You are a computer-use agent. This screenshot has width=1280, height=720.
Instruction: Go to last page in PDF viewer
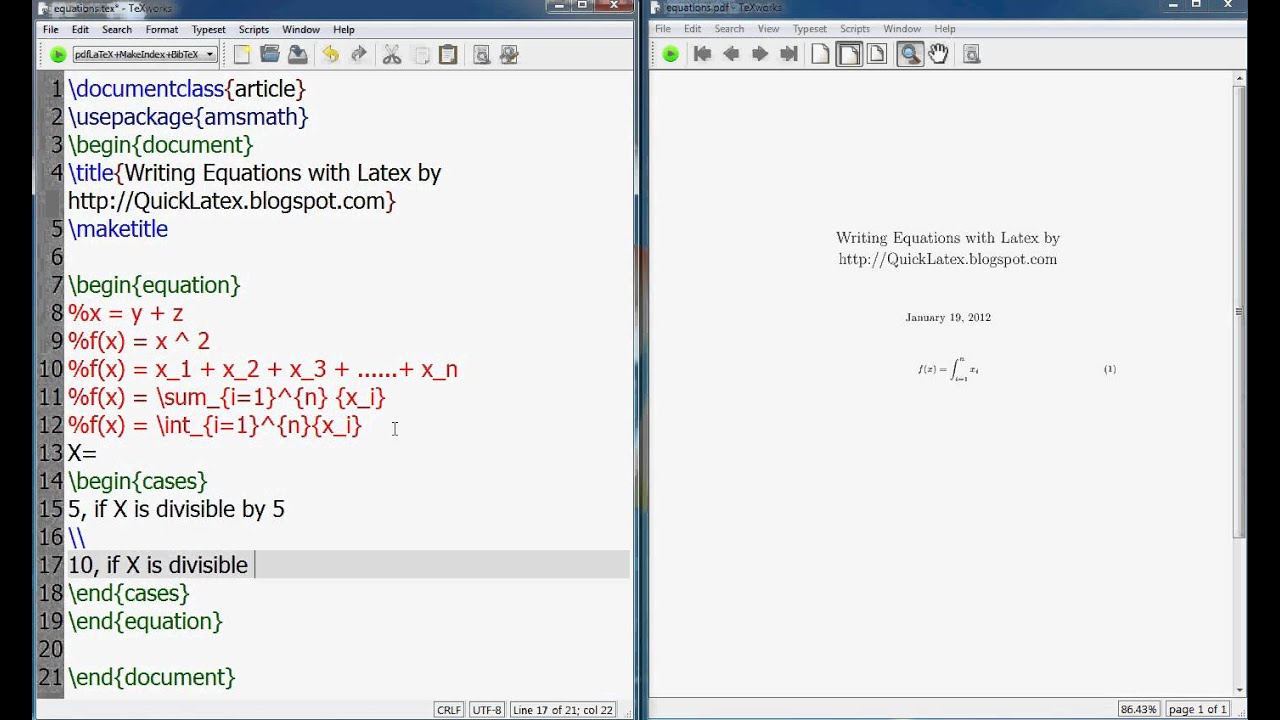(x=788, y=54)
